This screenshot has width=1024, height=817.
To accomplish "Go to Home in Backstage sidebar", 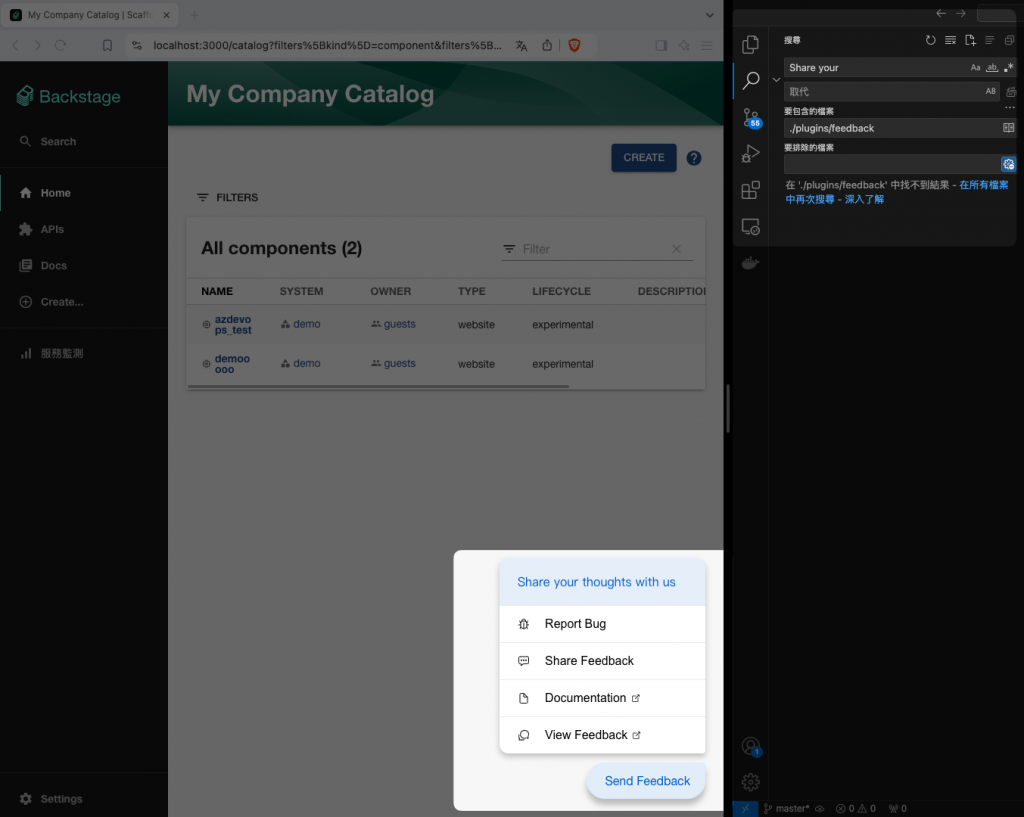I will (84, 193).
